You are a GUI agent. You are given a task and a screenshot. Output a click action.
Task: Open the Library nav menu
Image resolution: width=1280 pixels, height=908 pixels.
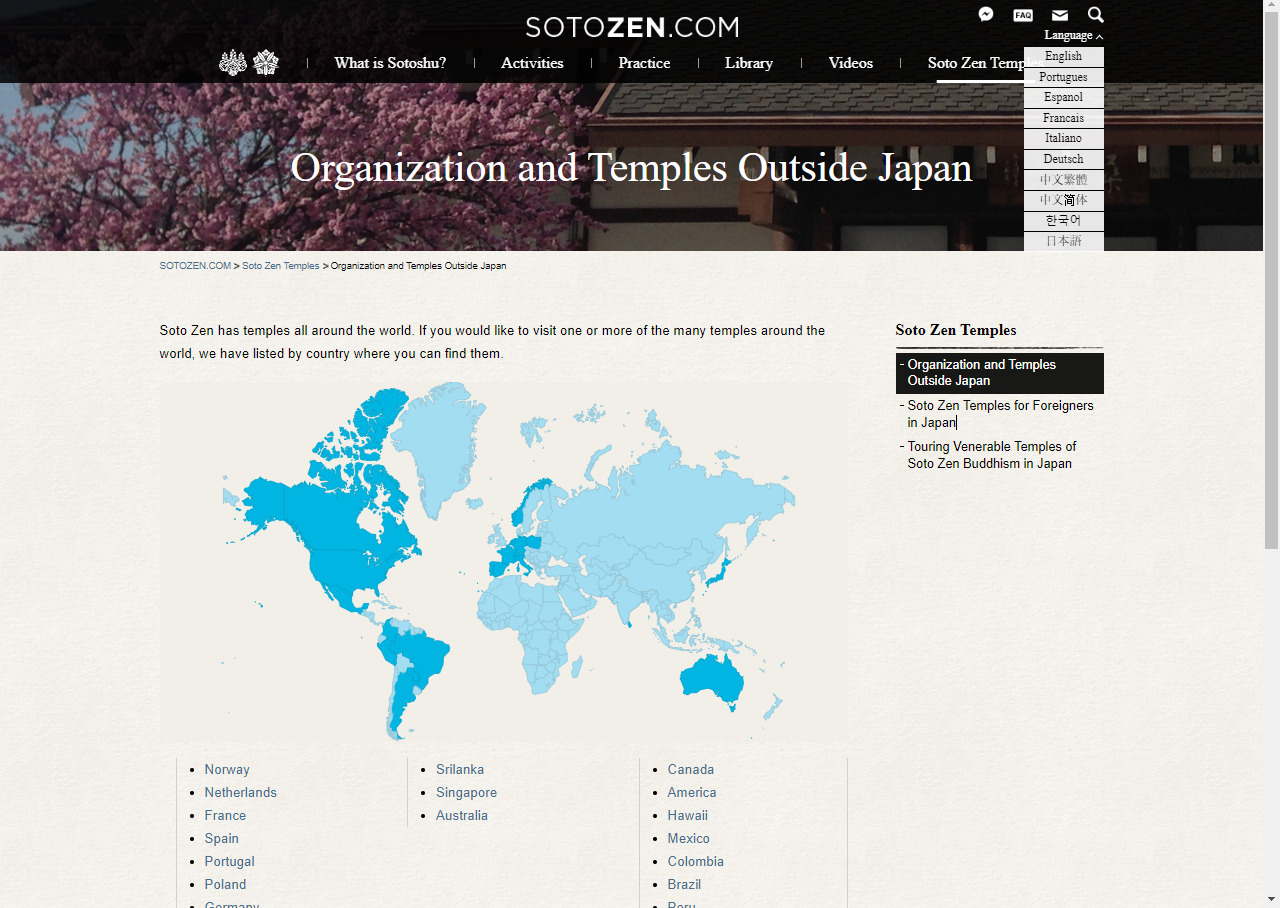(x=749, y=63)
